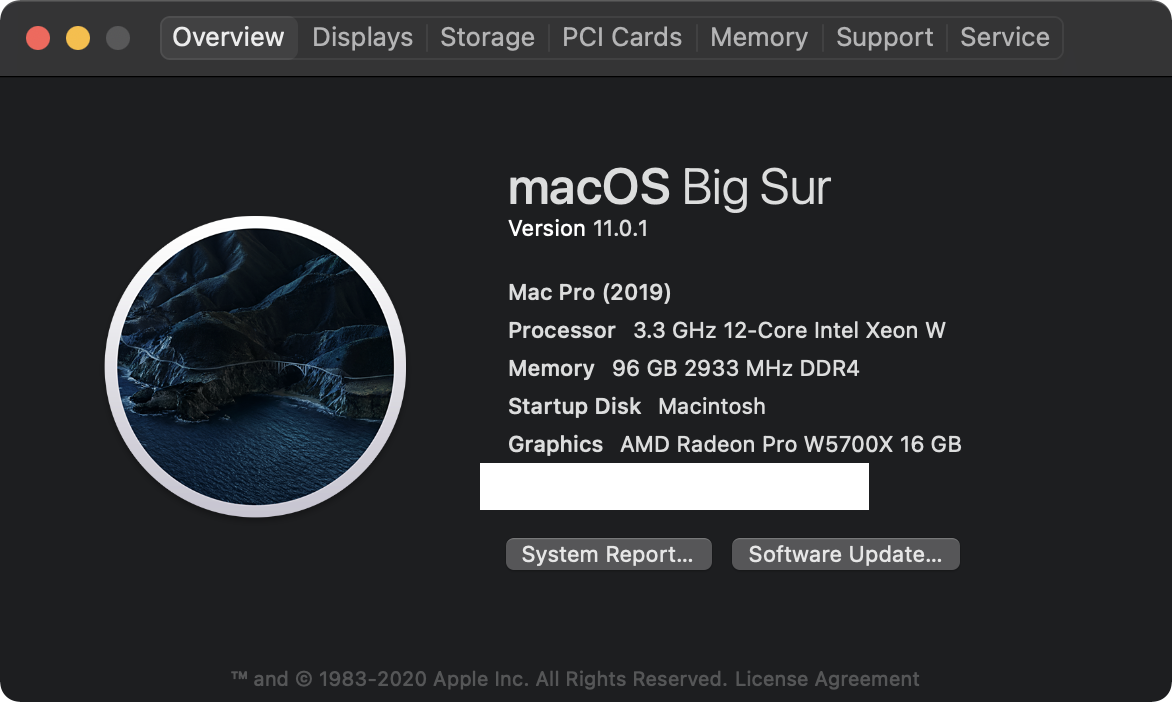The image size is (1172, 702).
Task: Click the Startup Disk Macintosh entry
Action: pyautogui.click(x=636, y=407)
